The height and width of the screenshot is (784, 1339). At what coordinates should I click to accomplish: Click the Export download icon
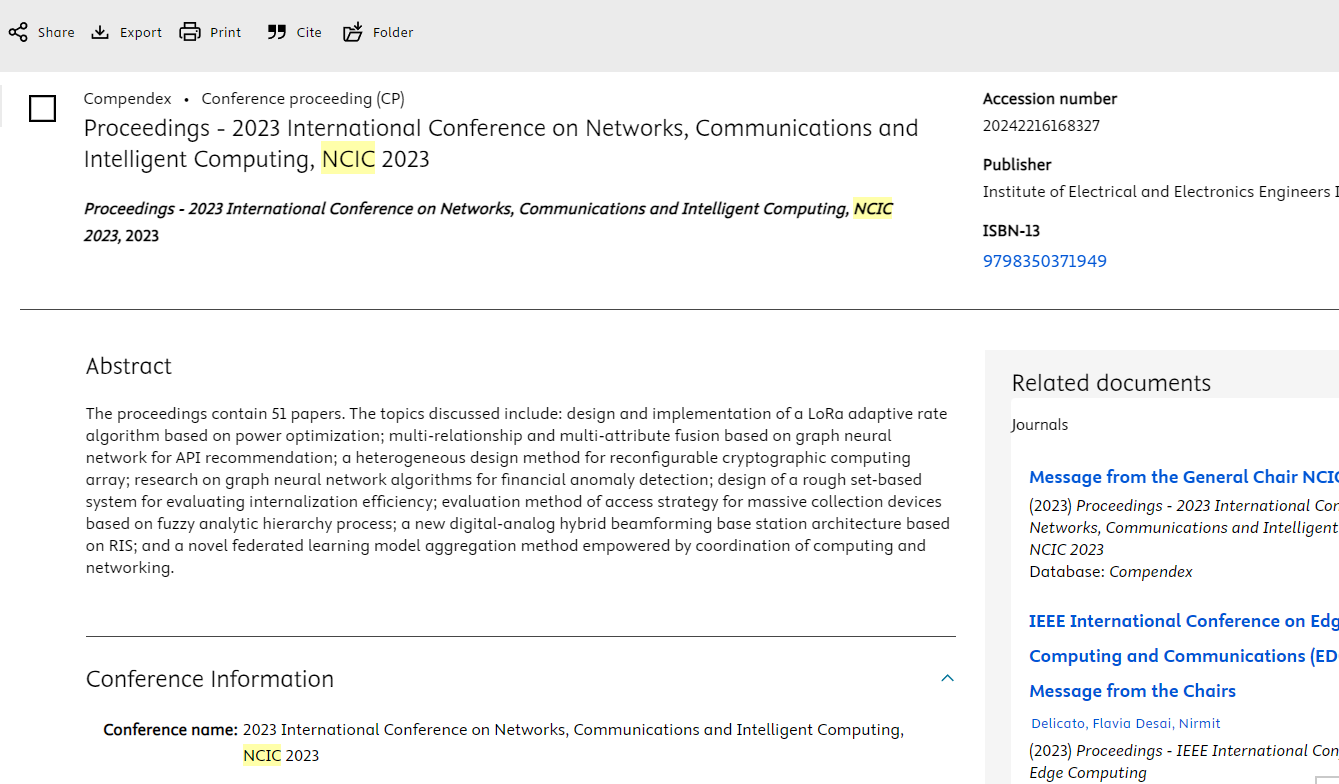coord(100,32)
